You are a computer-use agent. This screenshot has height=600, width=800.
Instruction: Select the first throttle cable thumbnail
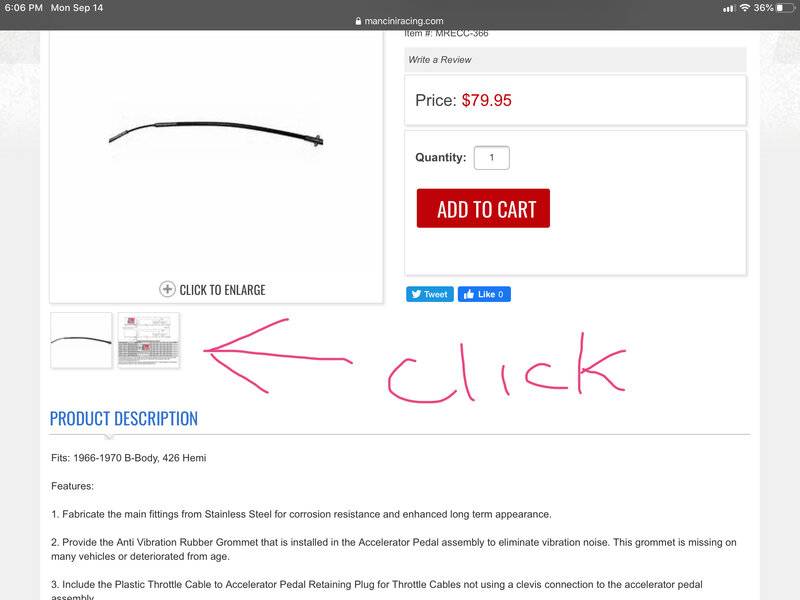[x=81, y=340]
